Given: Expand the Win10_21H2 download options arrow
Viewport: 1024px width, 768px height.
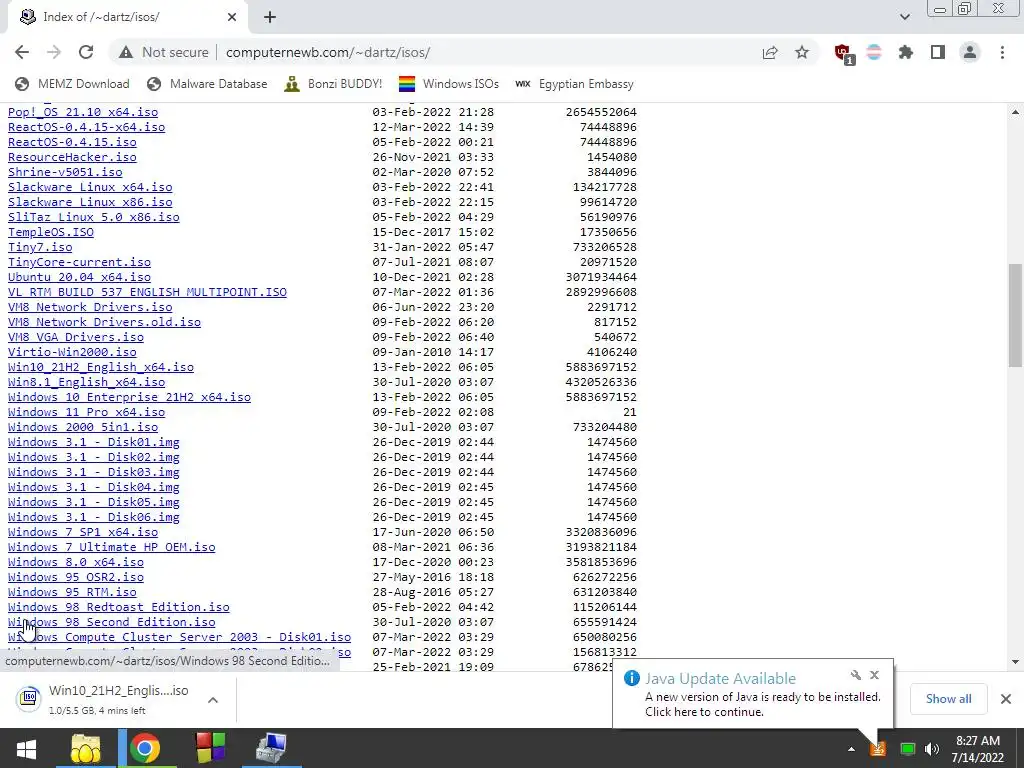Looking at the screenshot, I should [213, 699].
